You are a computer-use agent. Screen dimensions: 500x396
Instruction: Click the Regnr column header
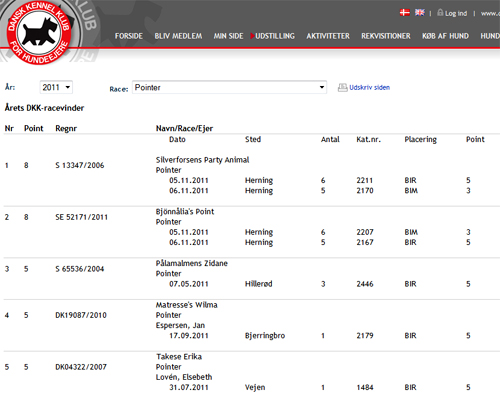pyautogui.click(x=66, y=129)
